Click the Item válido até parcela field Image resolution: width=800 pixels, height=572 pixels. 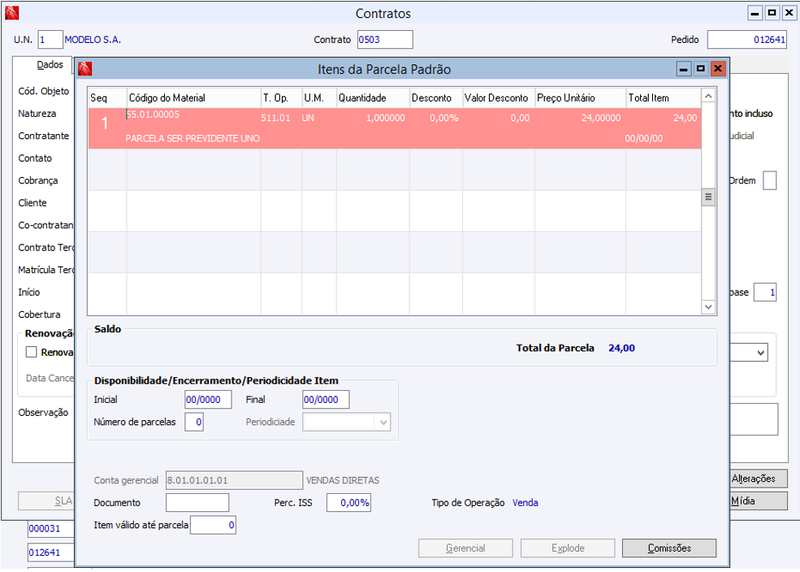pos(213,525)
